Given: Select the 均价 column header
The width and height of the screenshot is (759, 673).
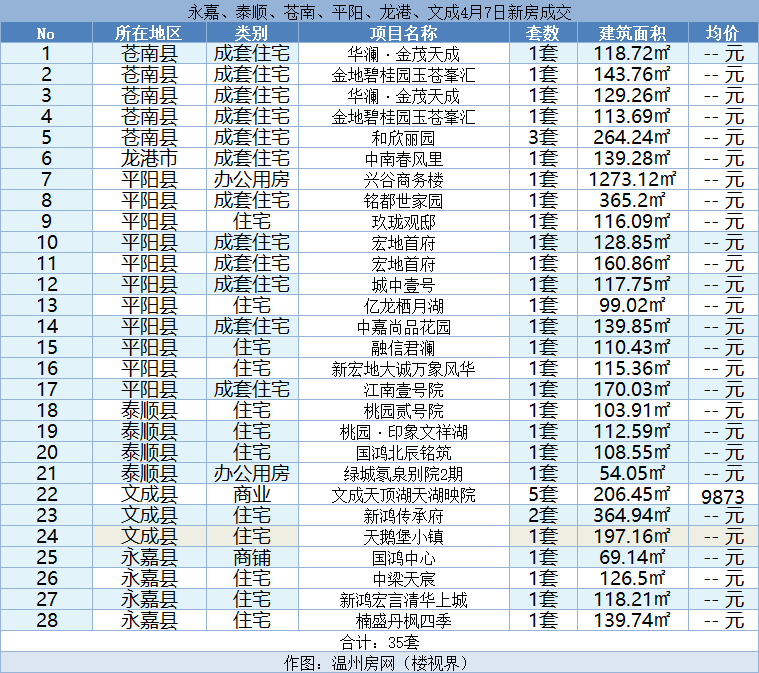Looking at the screenshot, I should 723,33.
